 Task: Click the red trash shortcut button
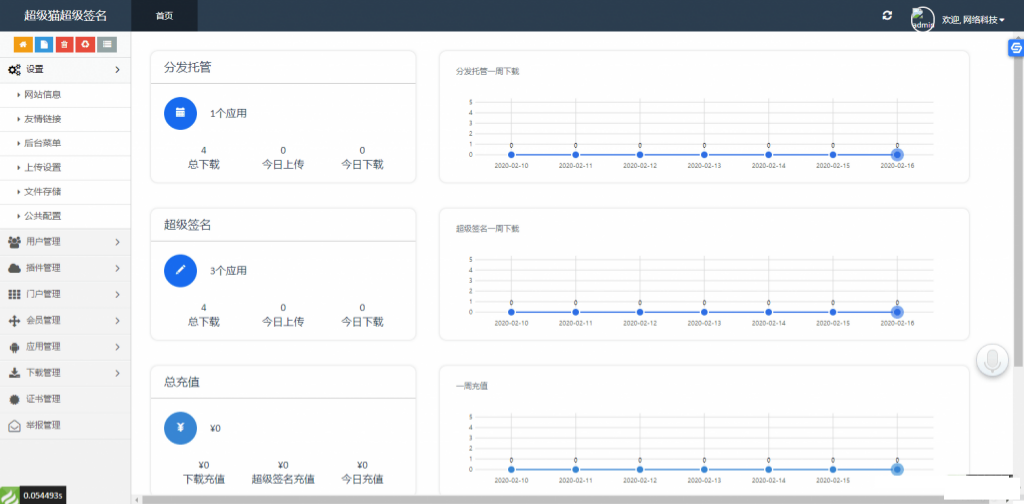coord(64,44)
